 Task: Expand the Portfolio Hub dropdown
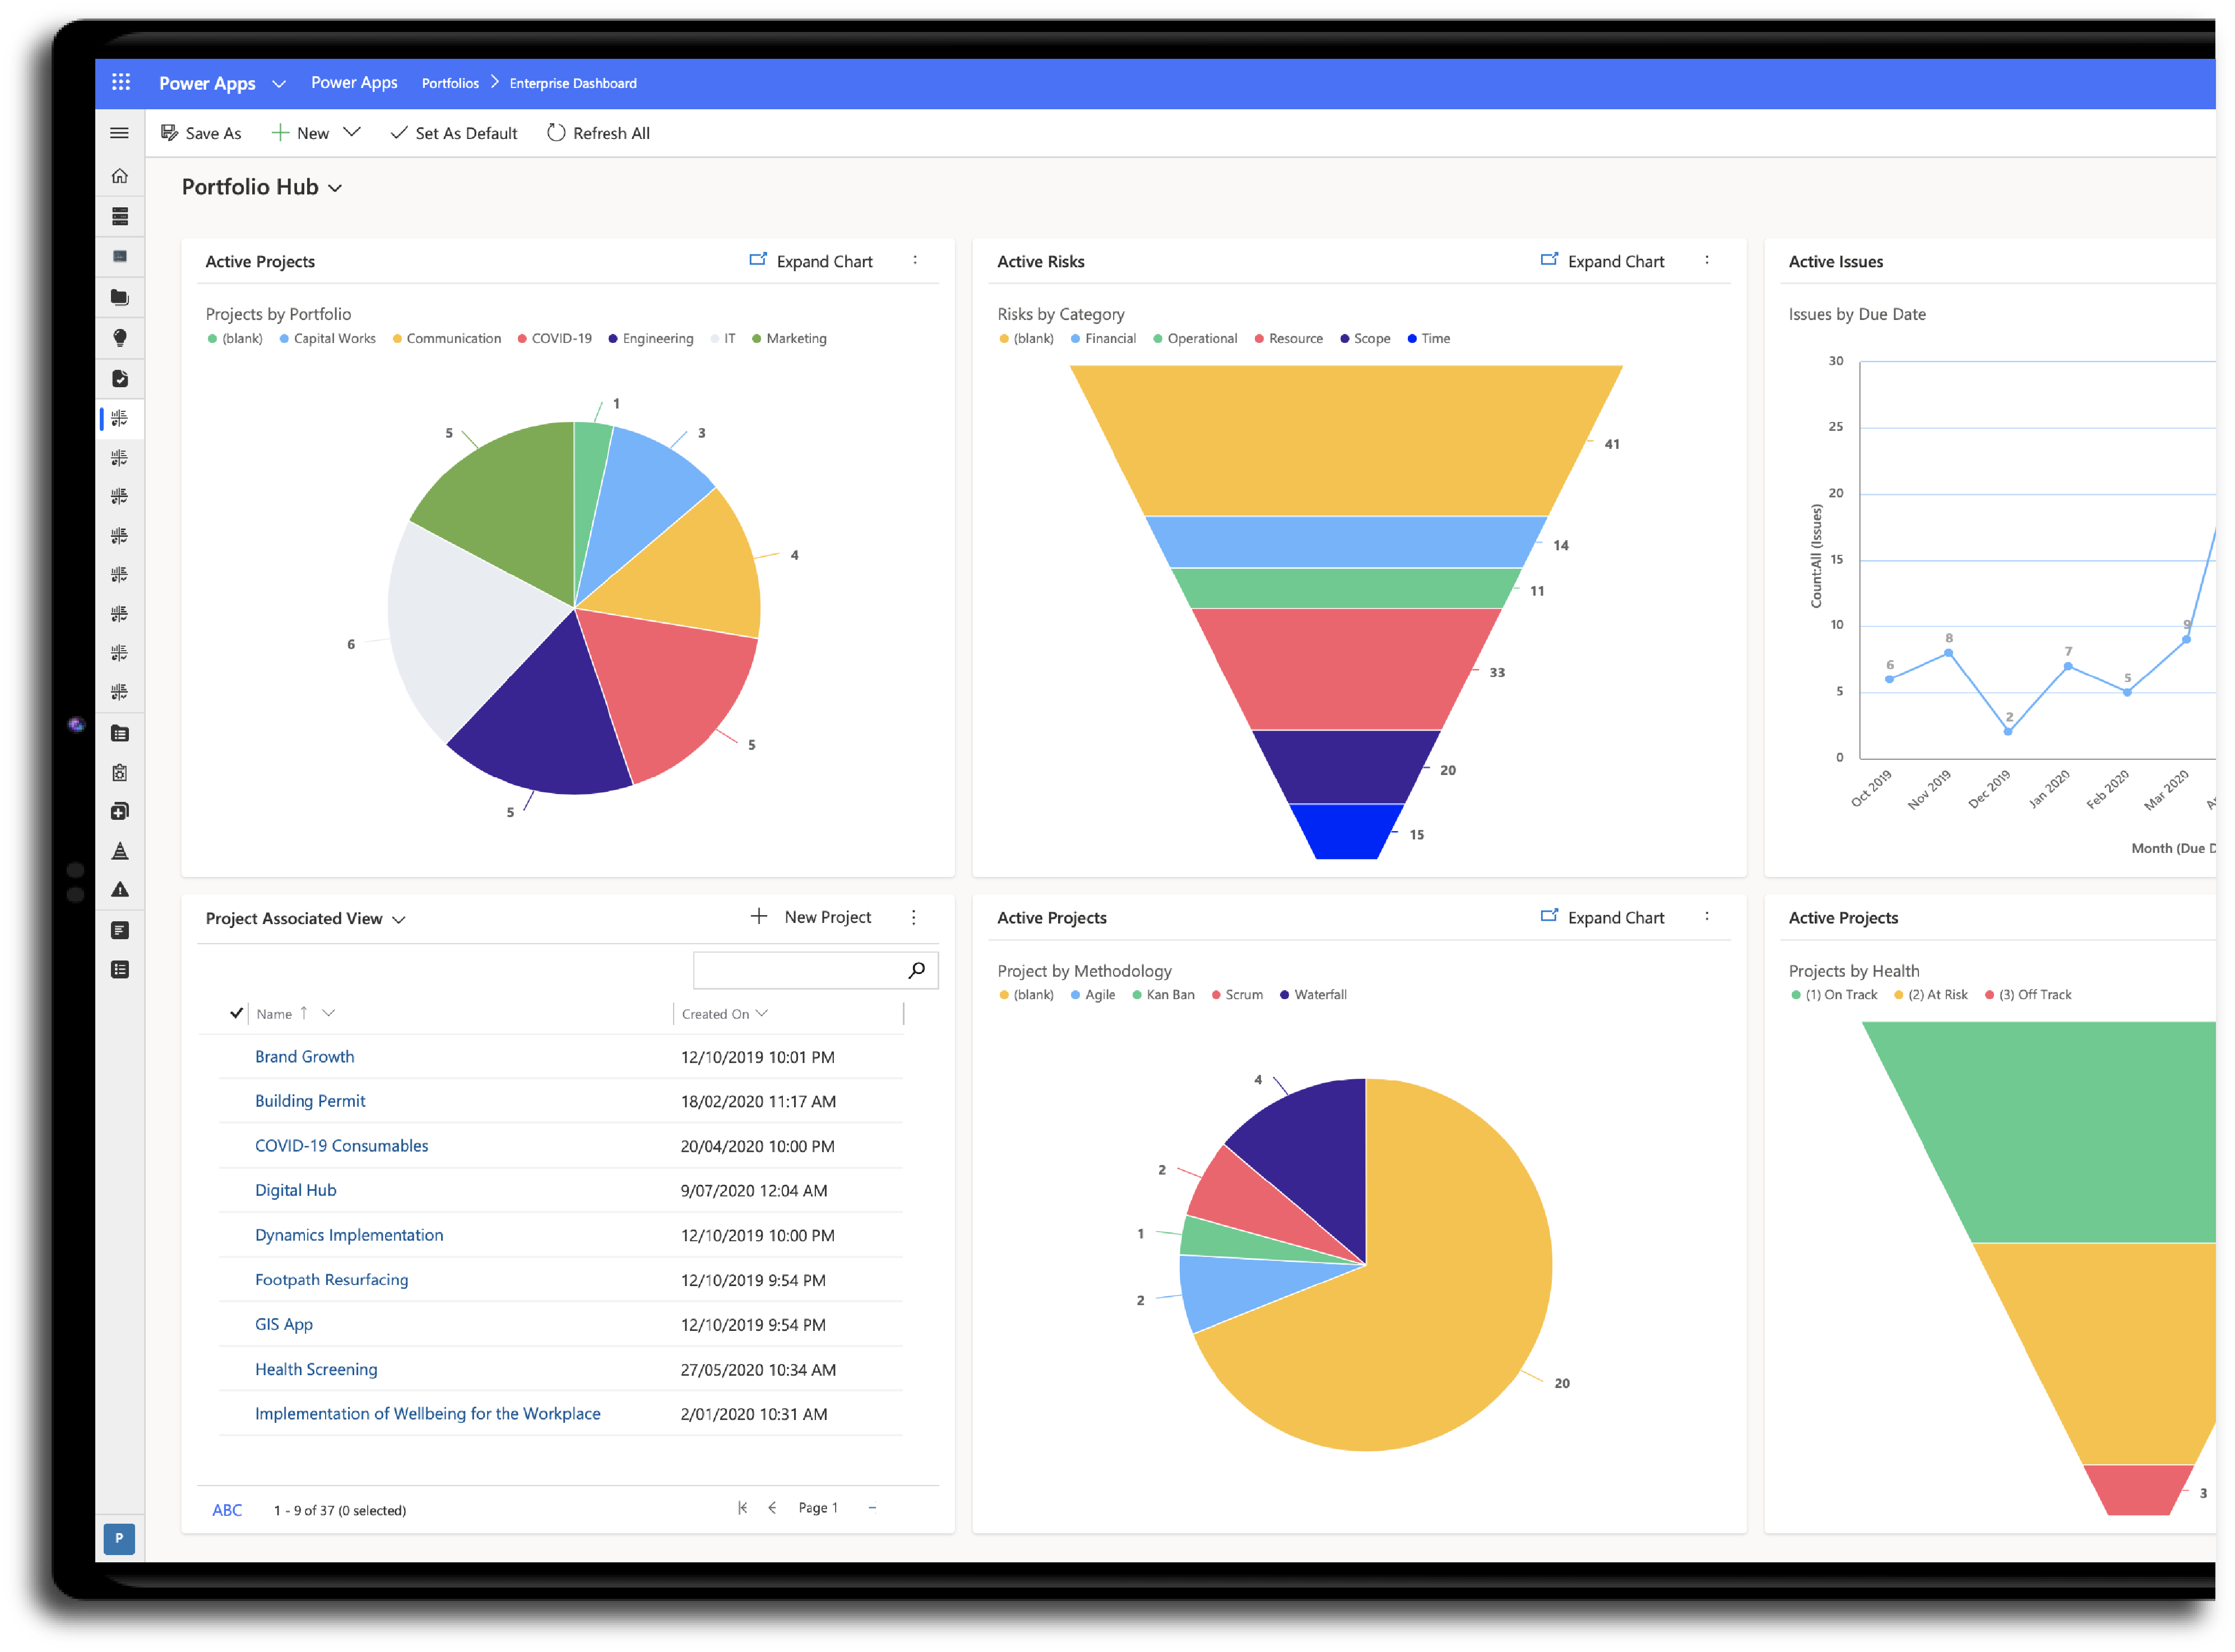pos(336,187)
